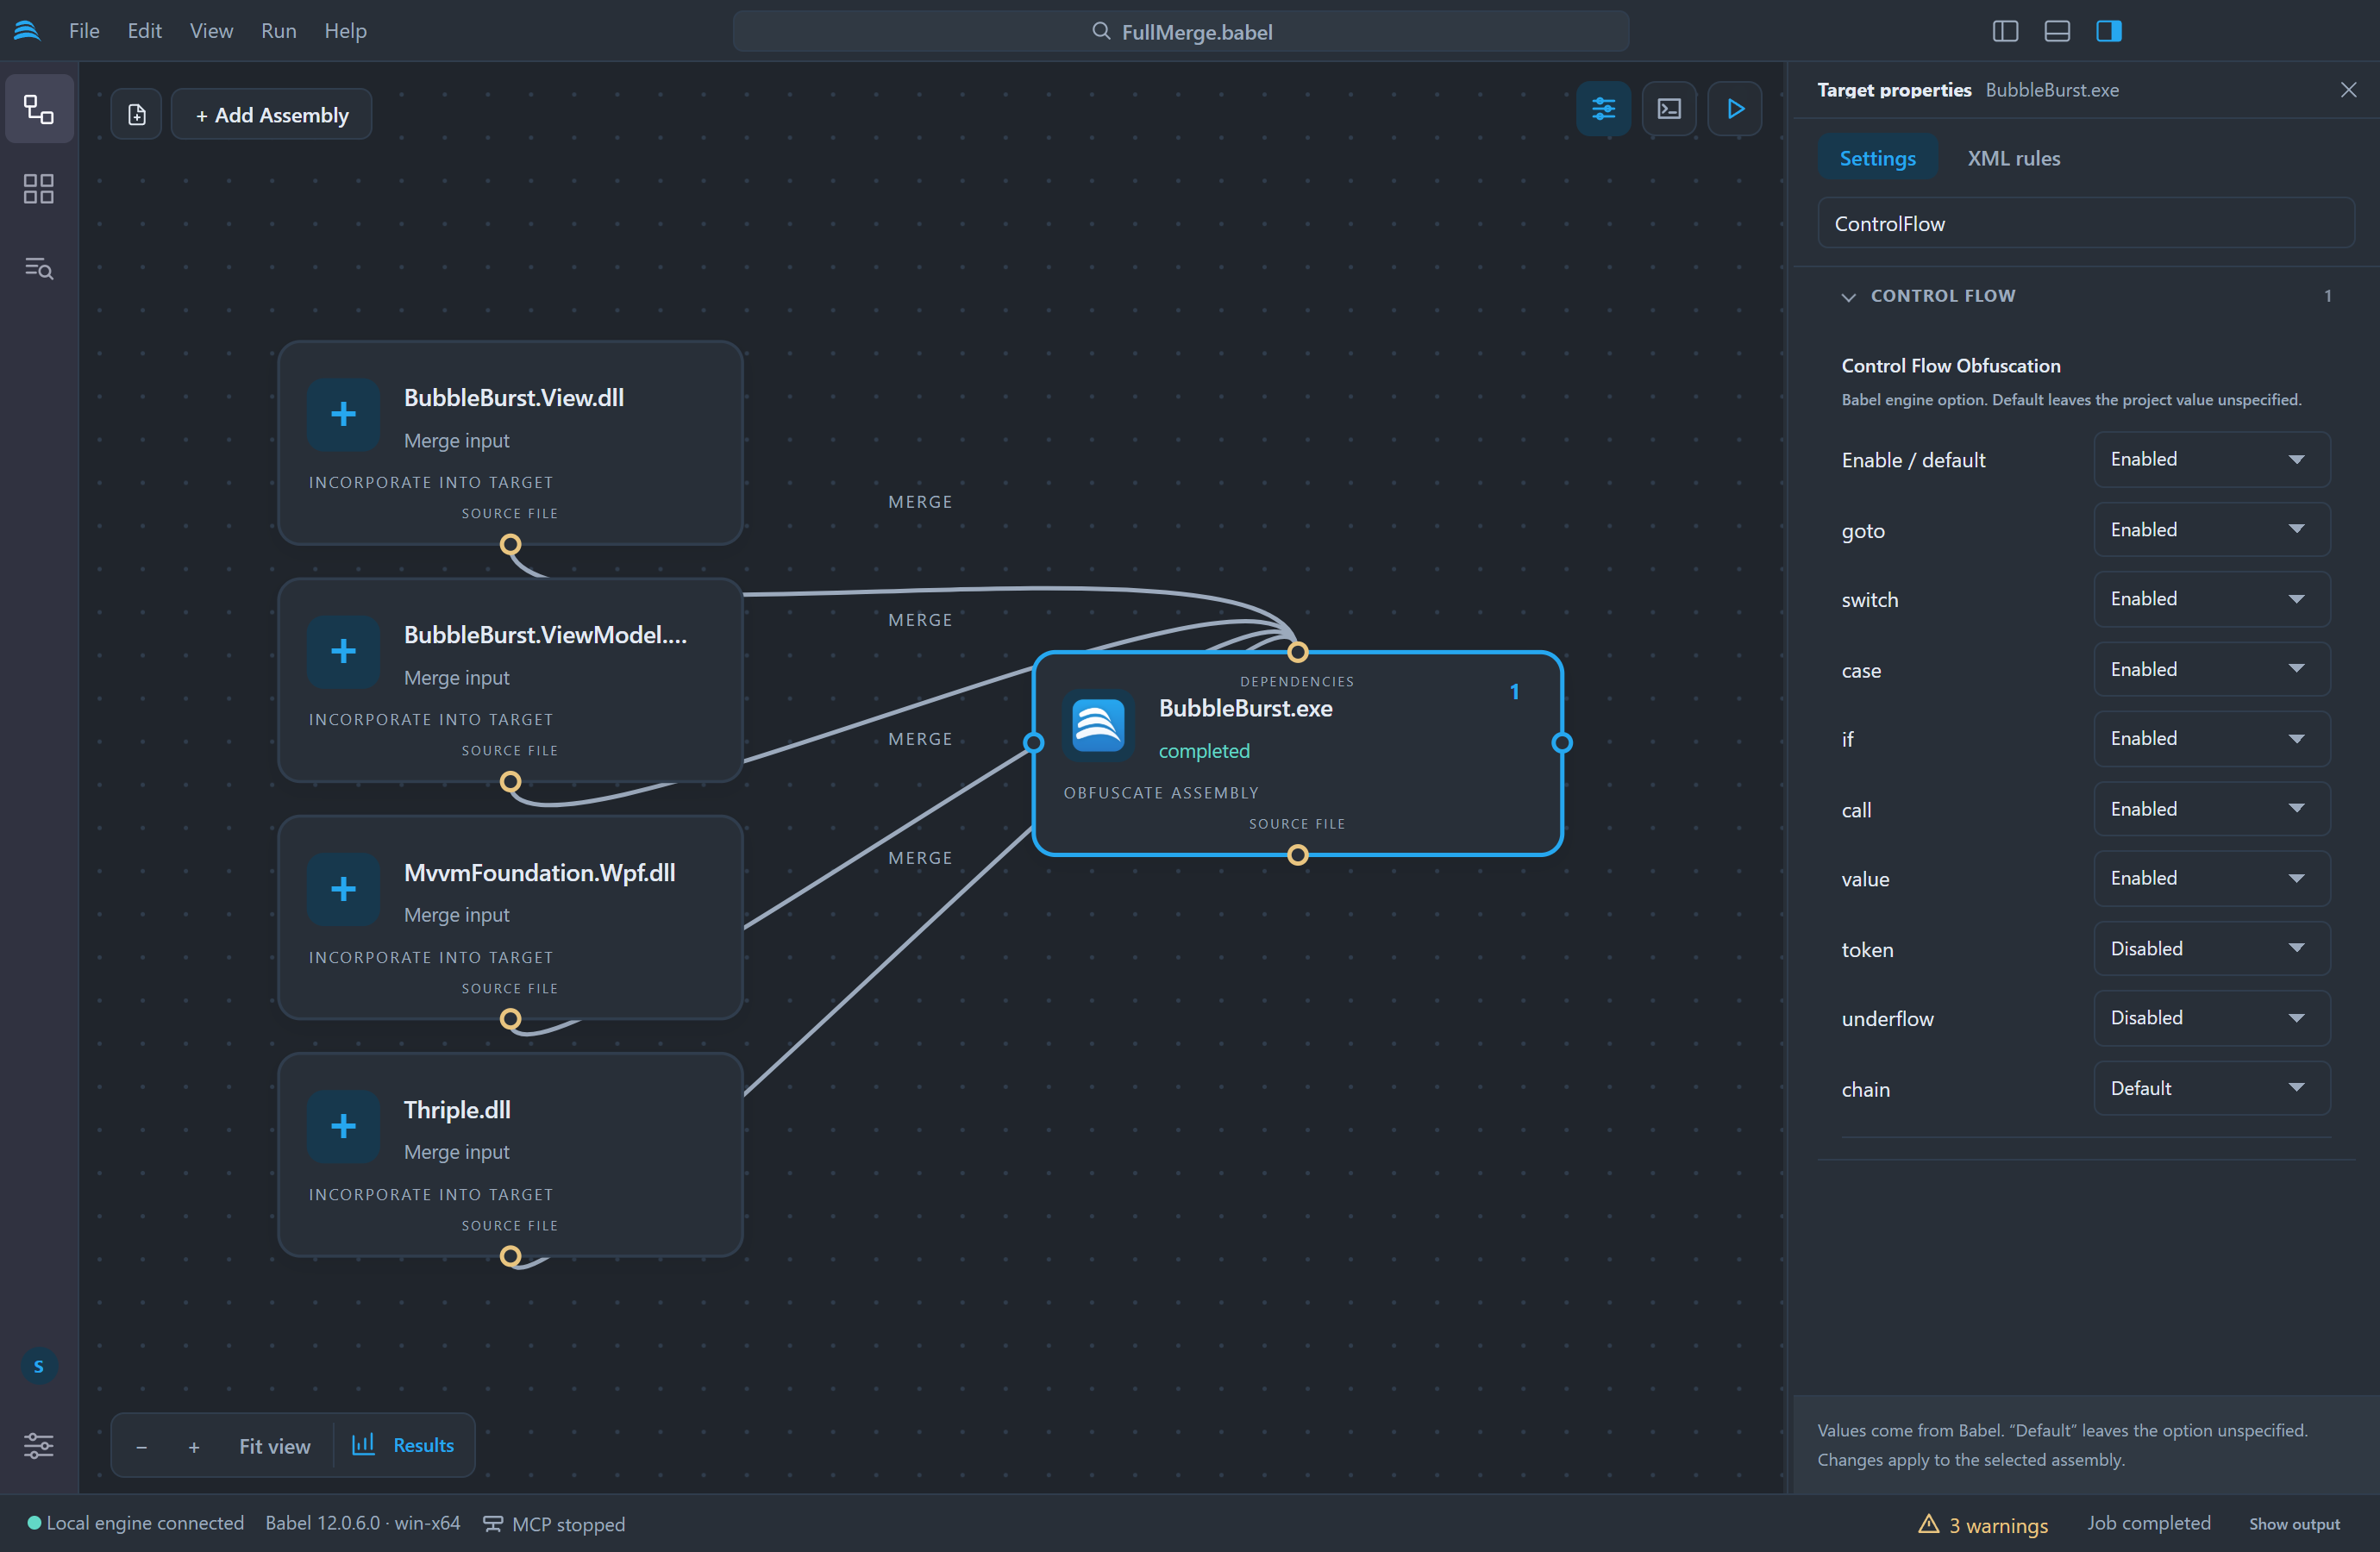Open the File menu
The height and width of the screenshot is (1552, 2380).
(x=84, y=31)
